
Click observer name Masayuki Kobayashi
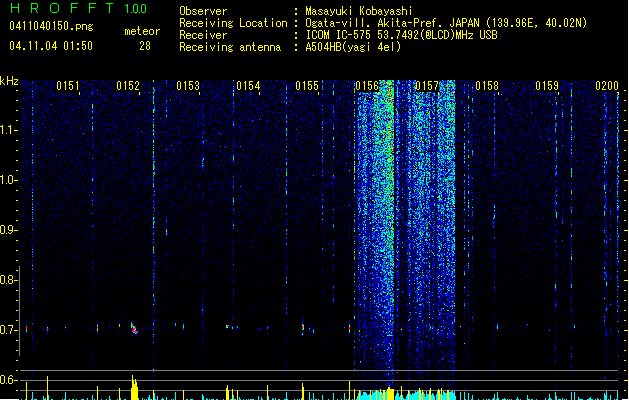tap(359, 11)
